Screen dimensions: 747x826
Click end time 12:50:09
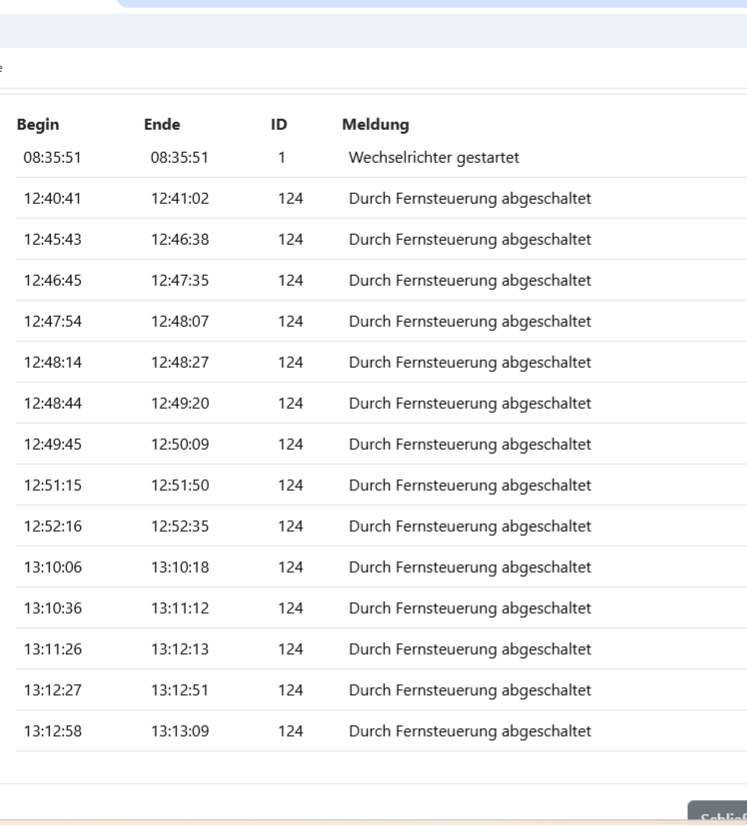[x=180, y=445]
